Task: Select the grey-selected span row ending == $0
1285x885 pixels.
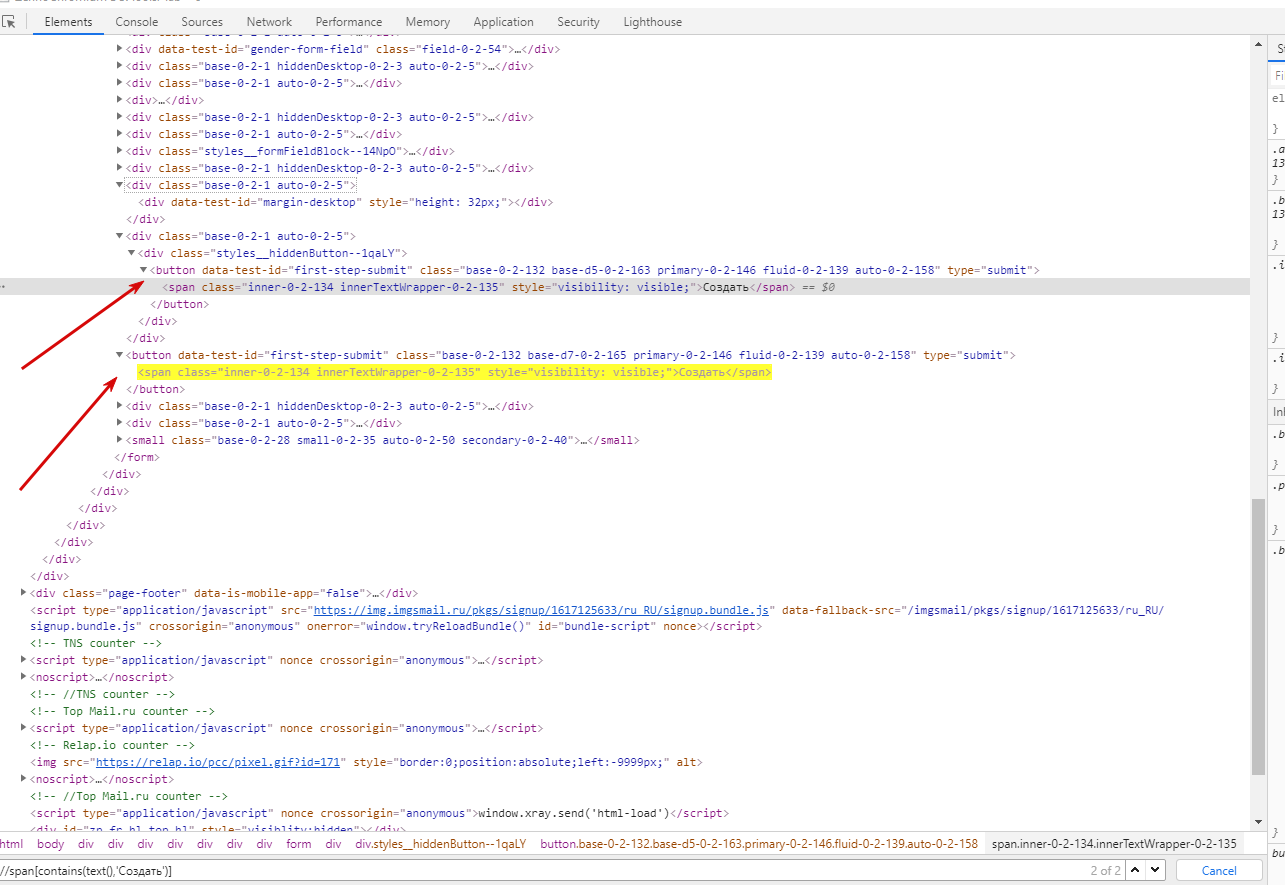Action: [625, 287]
